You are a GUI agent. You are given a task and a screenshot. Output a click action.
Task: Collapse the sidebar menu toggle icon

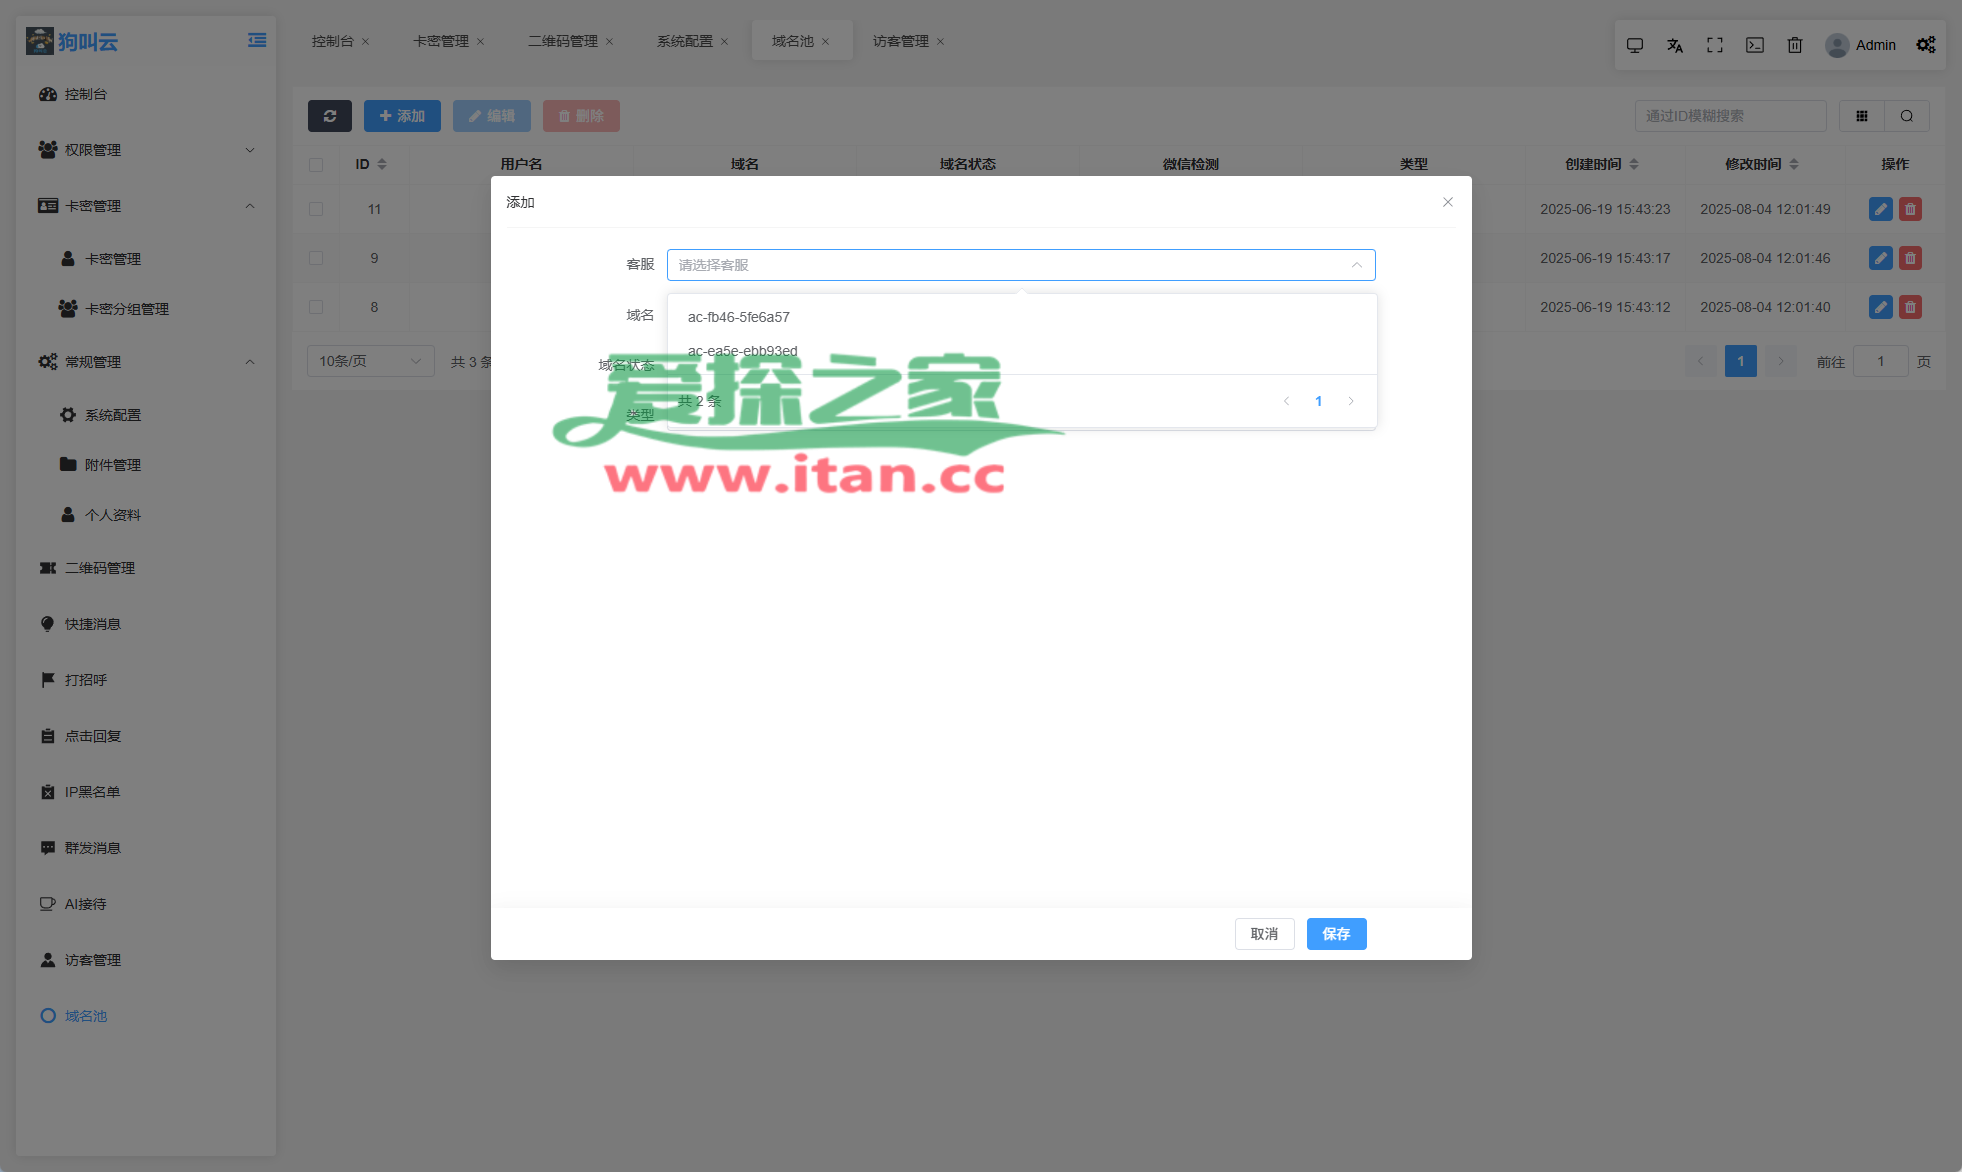coord(257,41)
